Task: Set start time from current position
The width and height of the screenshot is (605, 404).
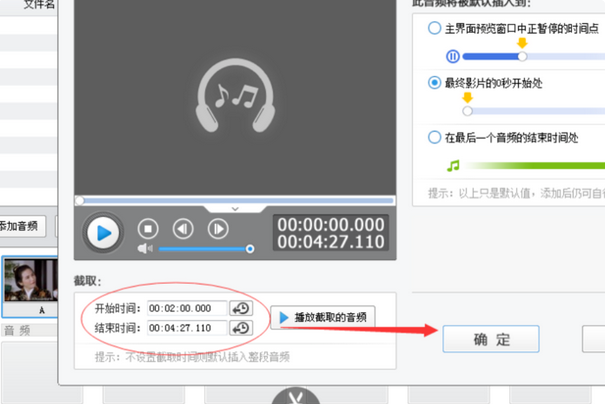Action: (241, 308)
